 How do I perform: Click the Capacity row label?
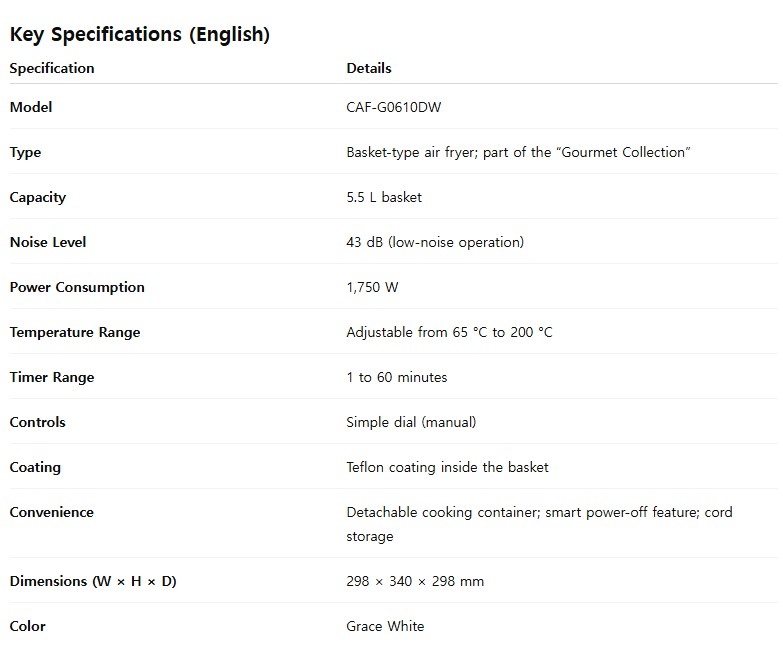38,197
